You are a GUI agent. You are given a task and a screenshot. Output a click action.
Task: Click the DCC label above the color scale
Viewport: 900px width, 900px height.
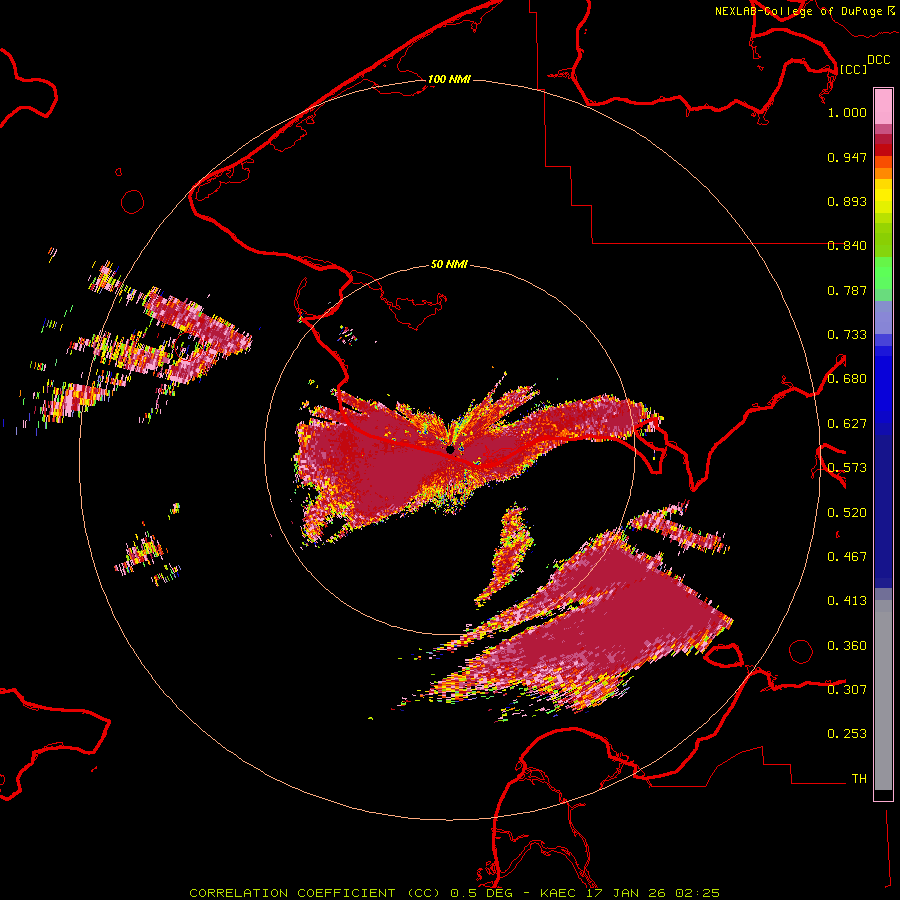pos(878,60)
